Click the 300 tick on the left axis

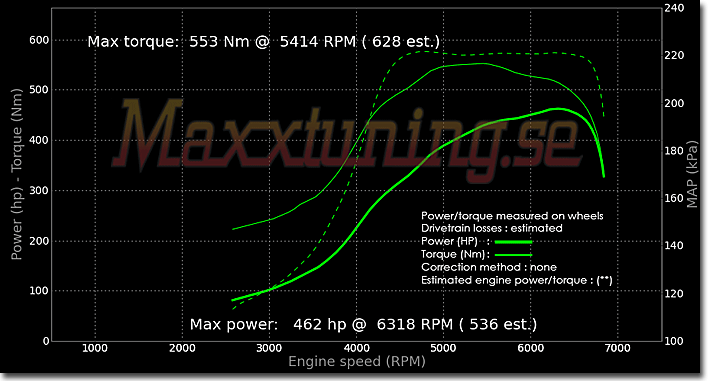pyautogui.click(x=39, y=190)
